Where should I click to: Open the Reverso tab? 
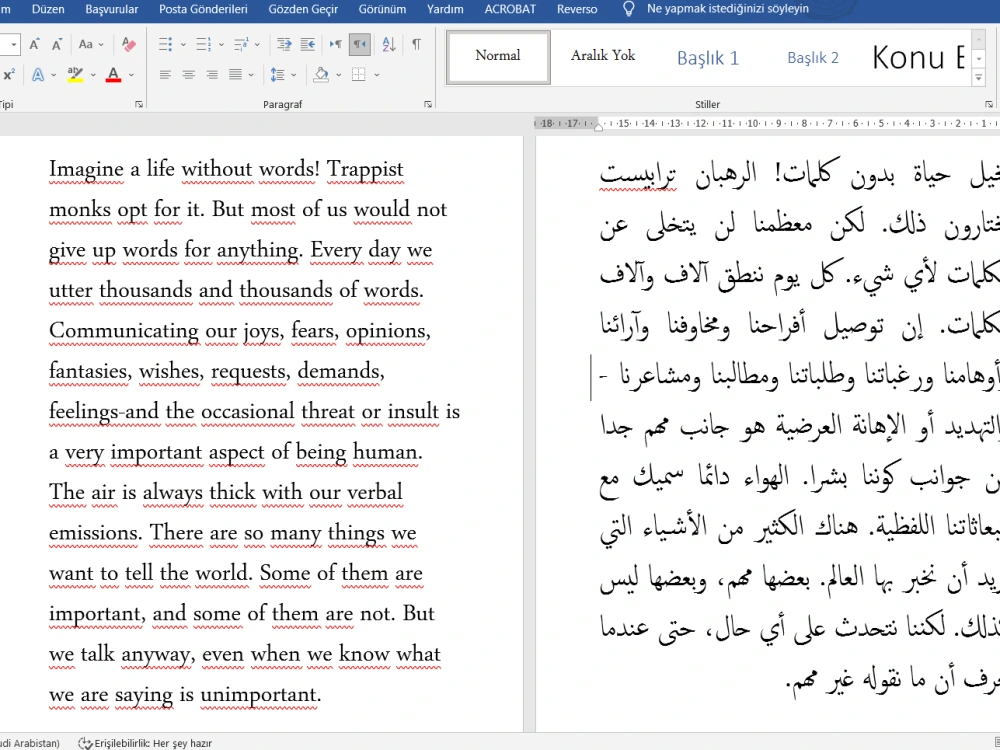click(577, 9)
